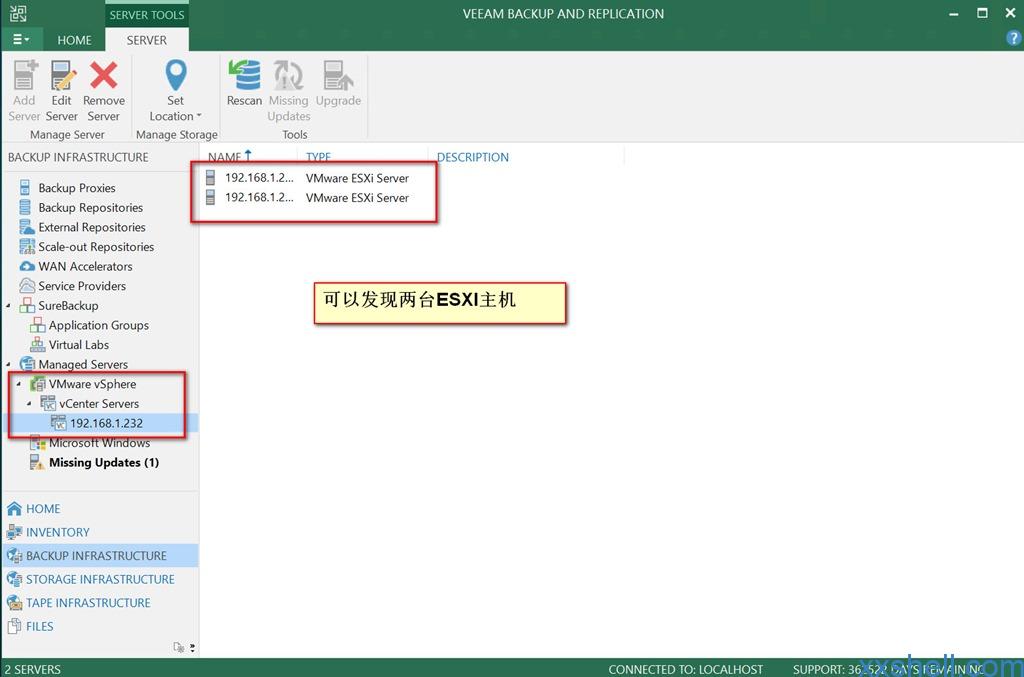Click the Microsoft Windows server icon

tap(37, 443)
